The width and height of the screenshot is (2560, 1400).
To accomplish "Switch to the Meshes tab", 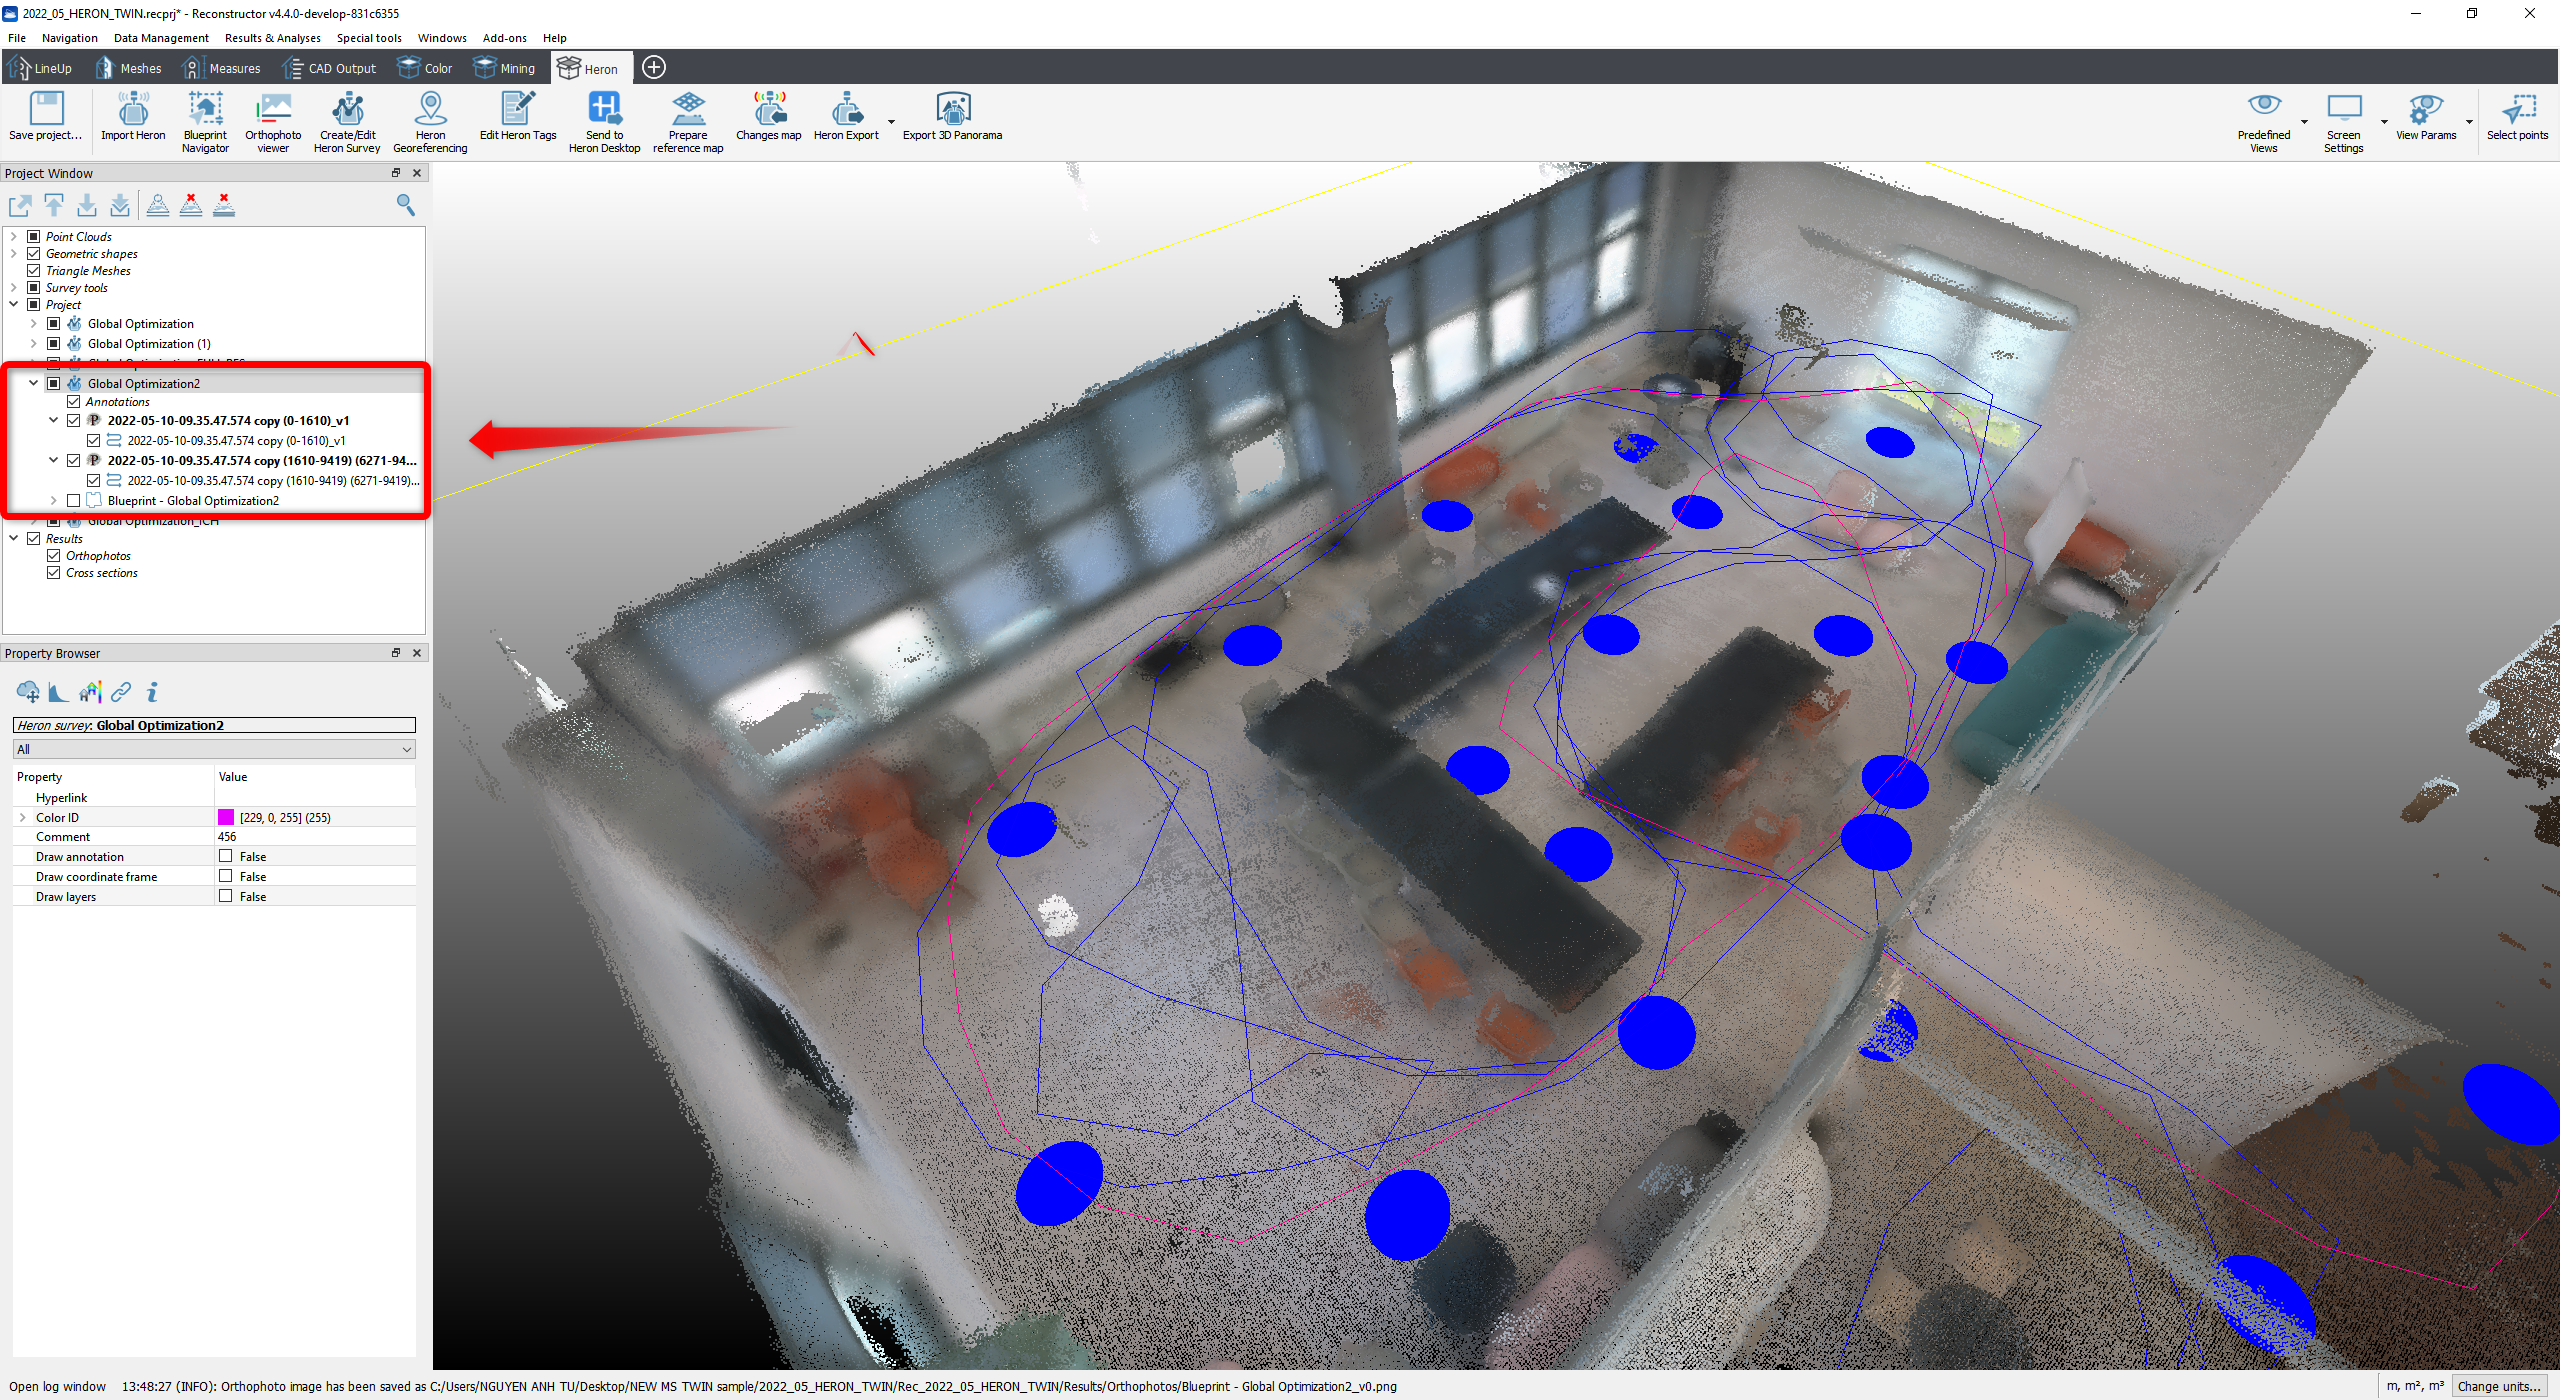I will [x=128, y=68].
